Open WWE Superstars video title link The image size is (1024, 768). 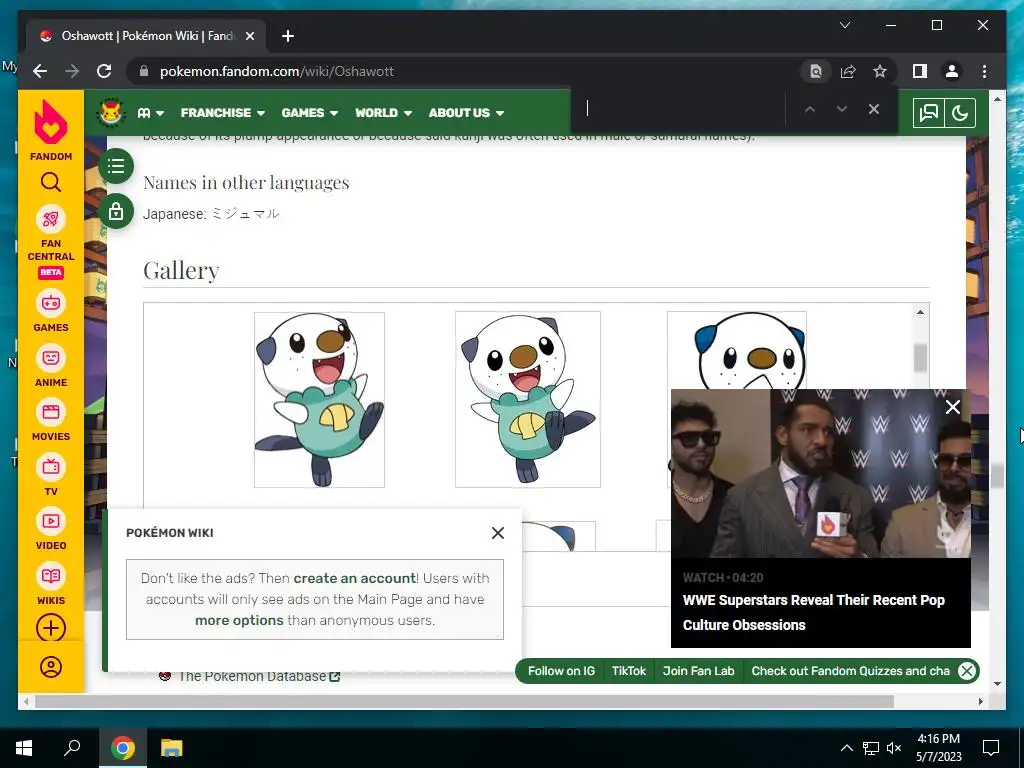click(x=814, y=613)
